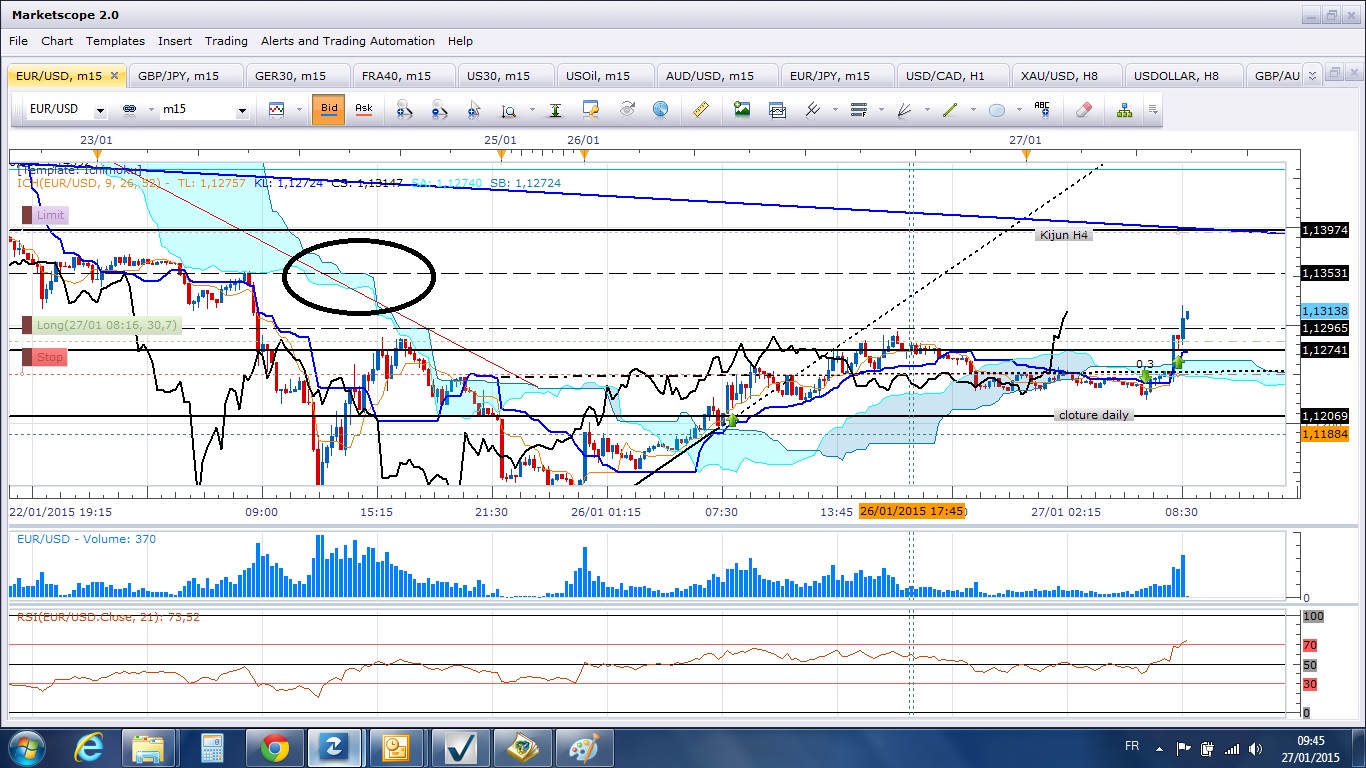Toggle the chart link chain icon
This screenshot has height=768, width=1366.
point(129,110)
